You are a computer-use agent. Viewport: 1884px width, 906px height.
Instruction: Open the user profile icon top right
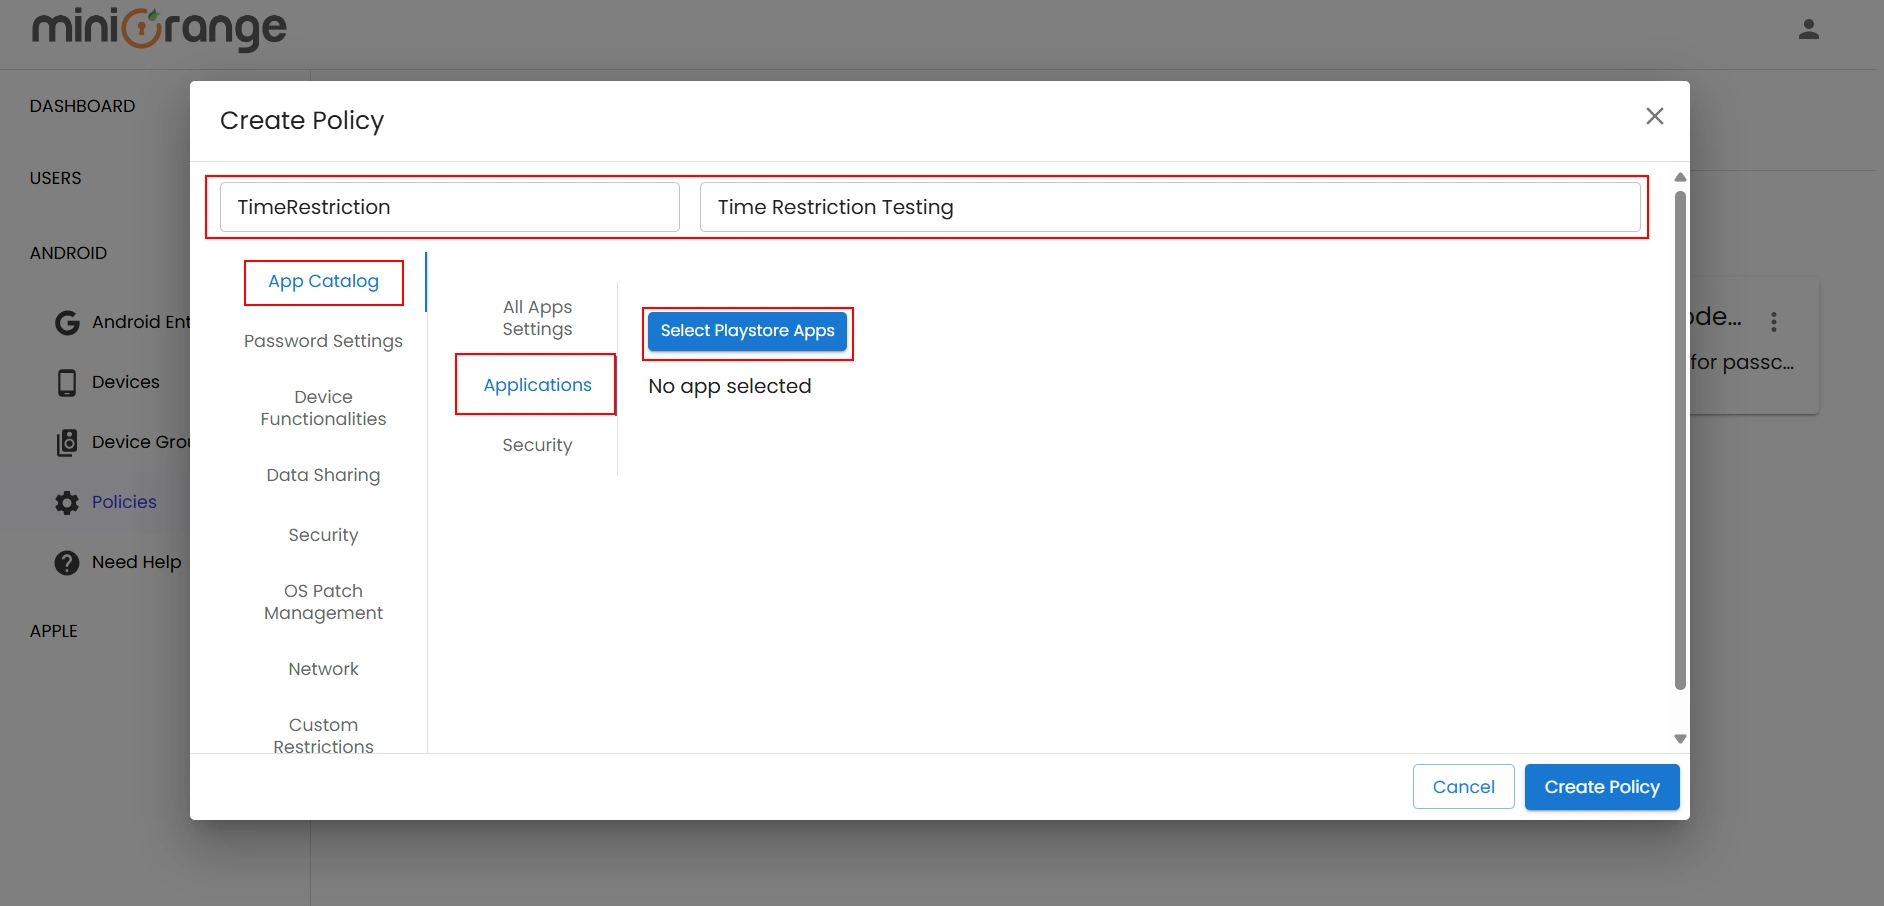point(1810,29)
